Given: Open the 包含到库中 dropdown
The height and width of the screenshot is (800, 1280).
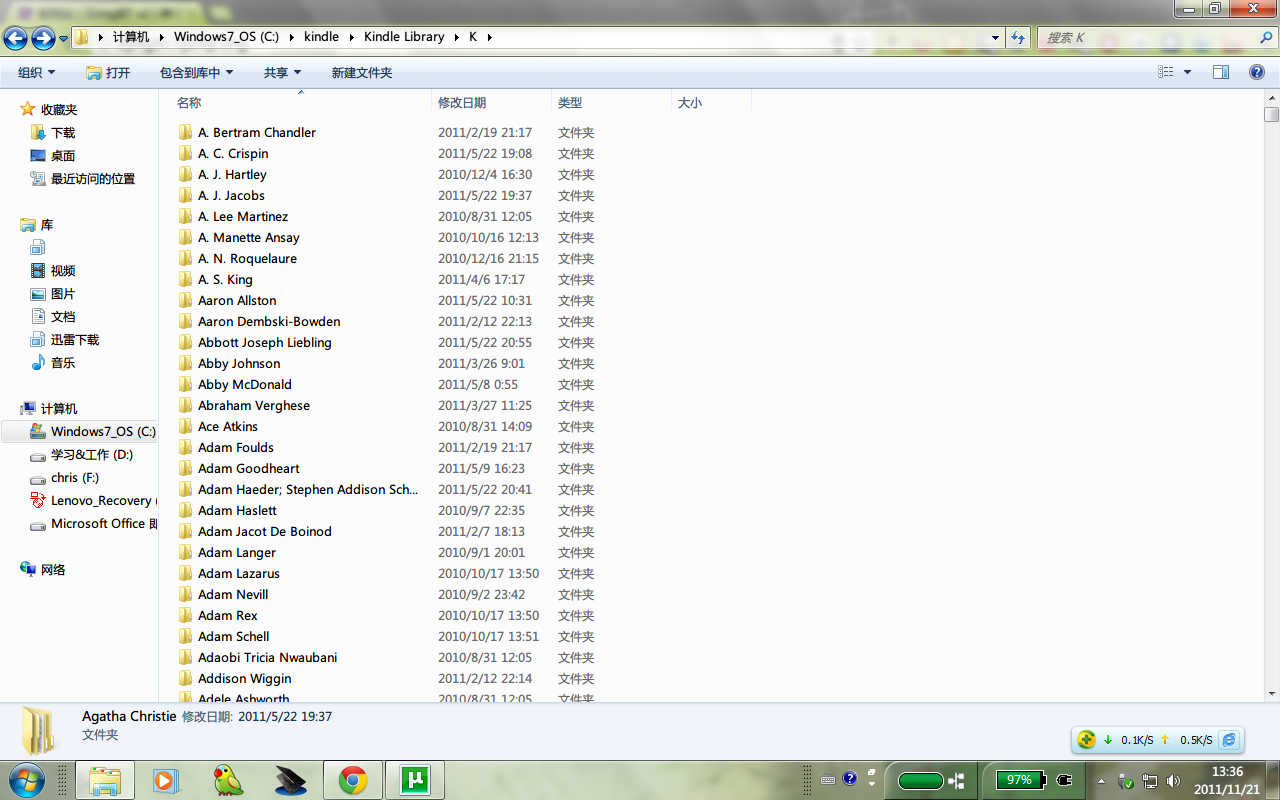Looking at the screenshot, I should pos(196,73).
